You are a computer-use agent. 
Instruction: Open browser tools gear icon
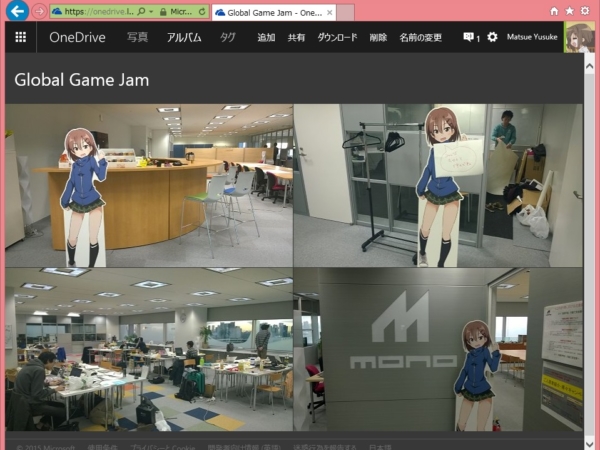[x=585, y=11]
